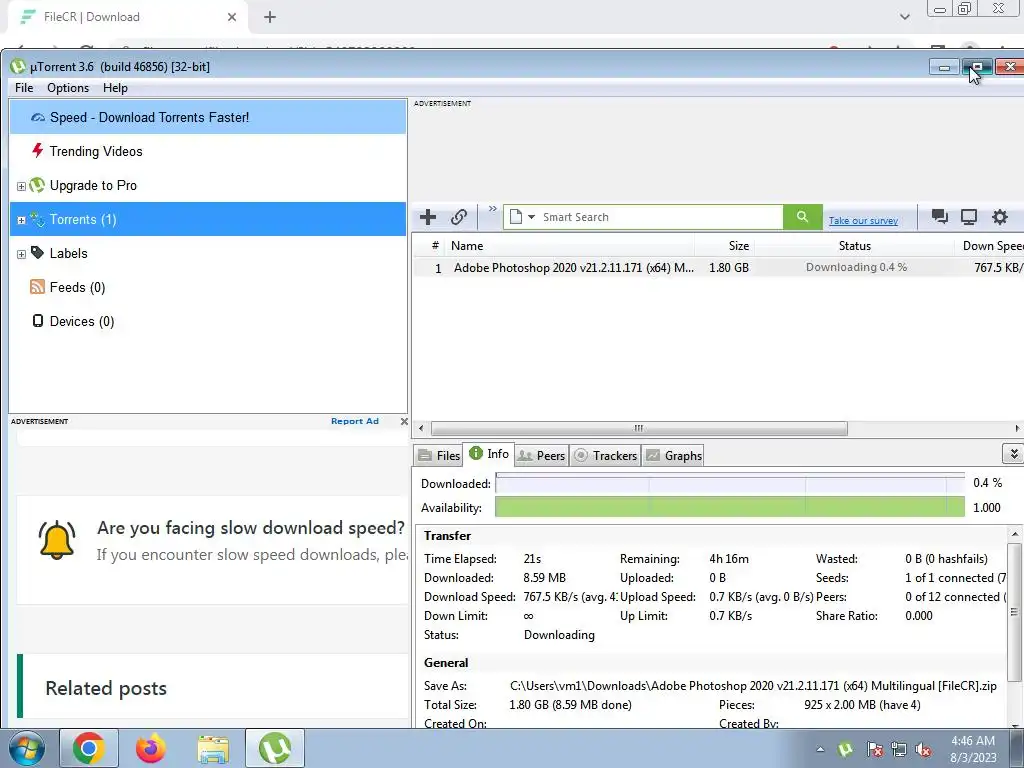Click the Action Center flag tray icon
This screenshot has width=1024, height=768.
pyautogui.click(x=874, y=750)
